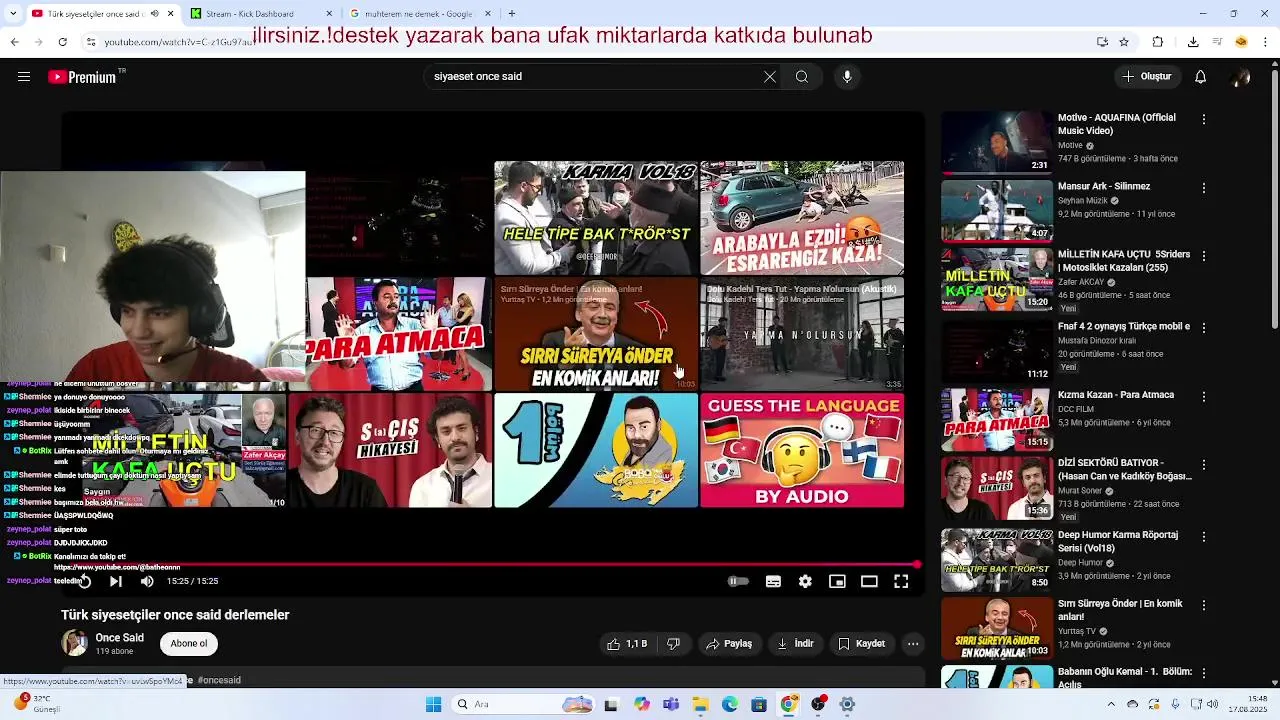Skip to the next video in player
This screenshot has width=1280, height=720.
tap(116, 581)
